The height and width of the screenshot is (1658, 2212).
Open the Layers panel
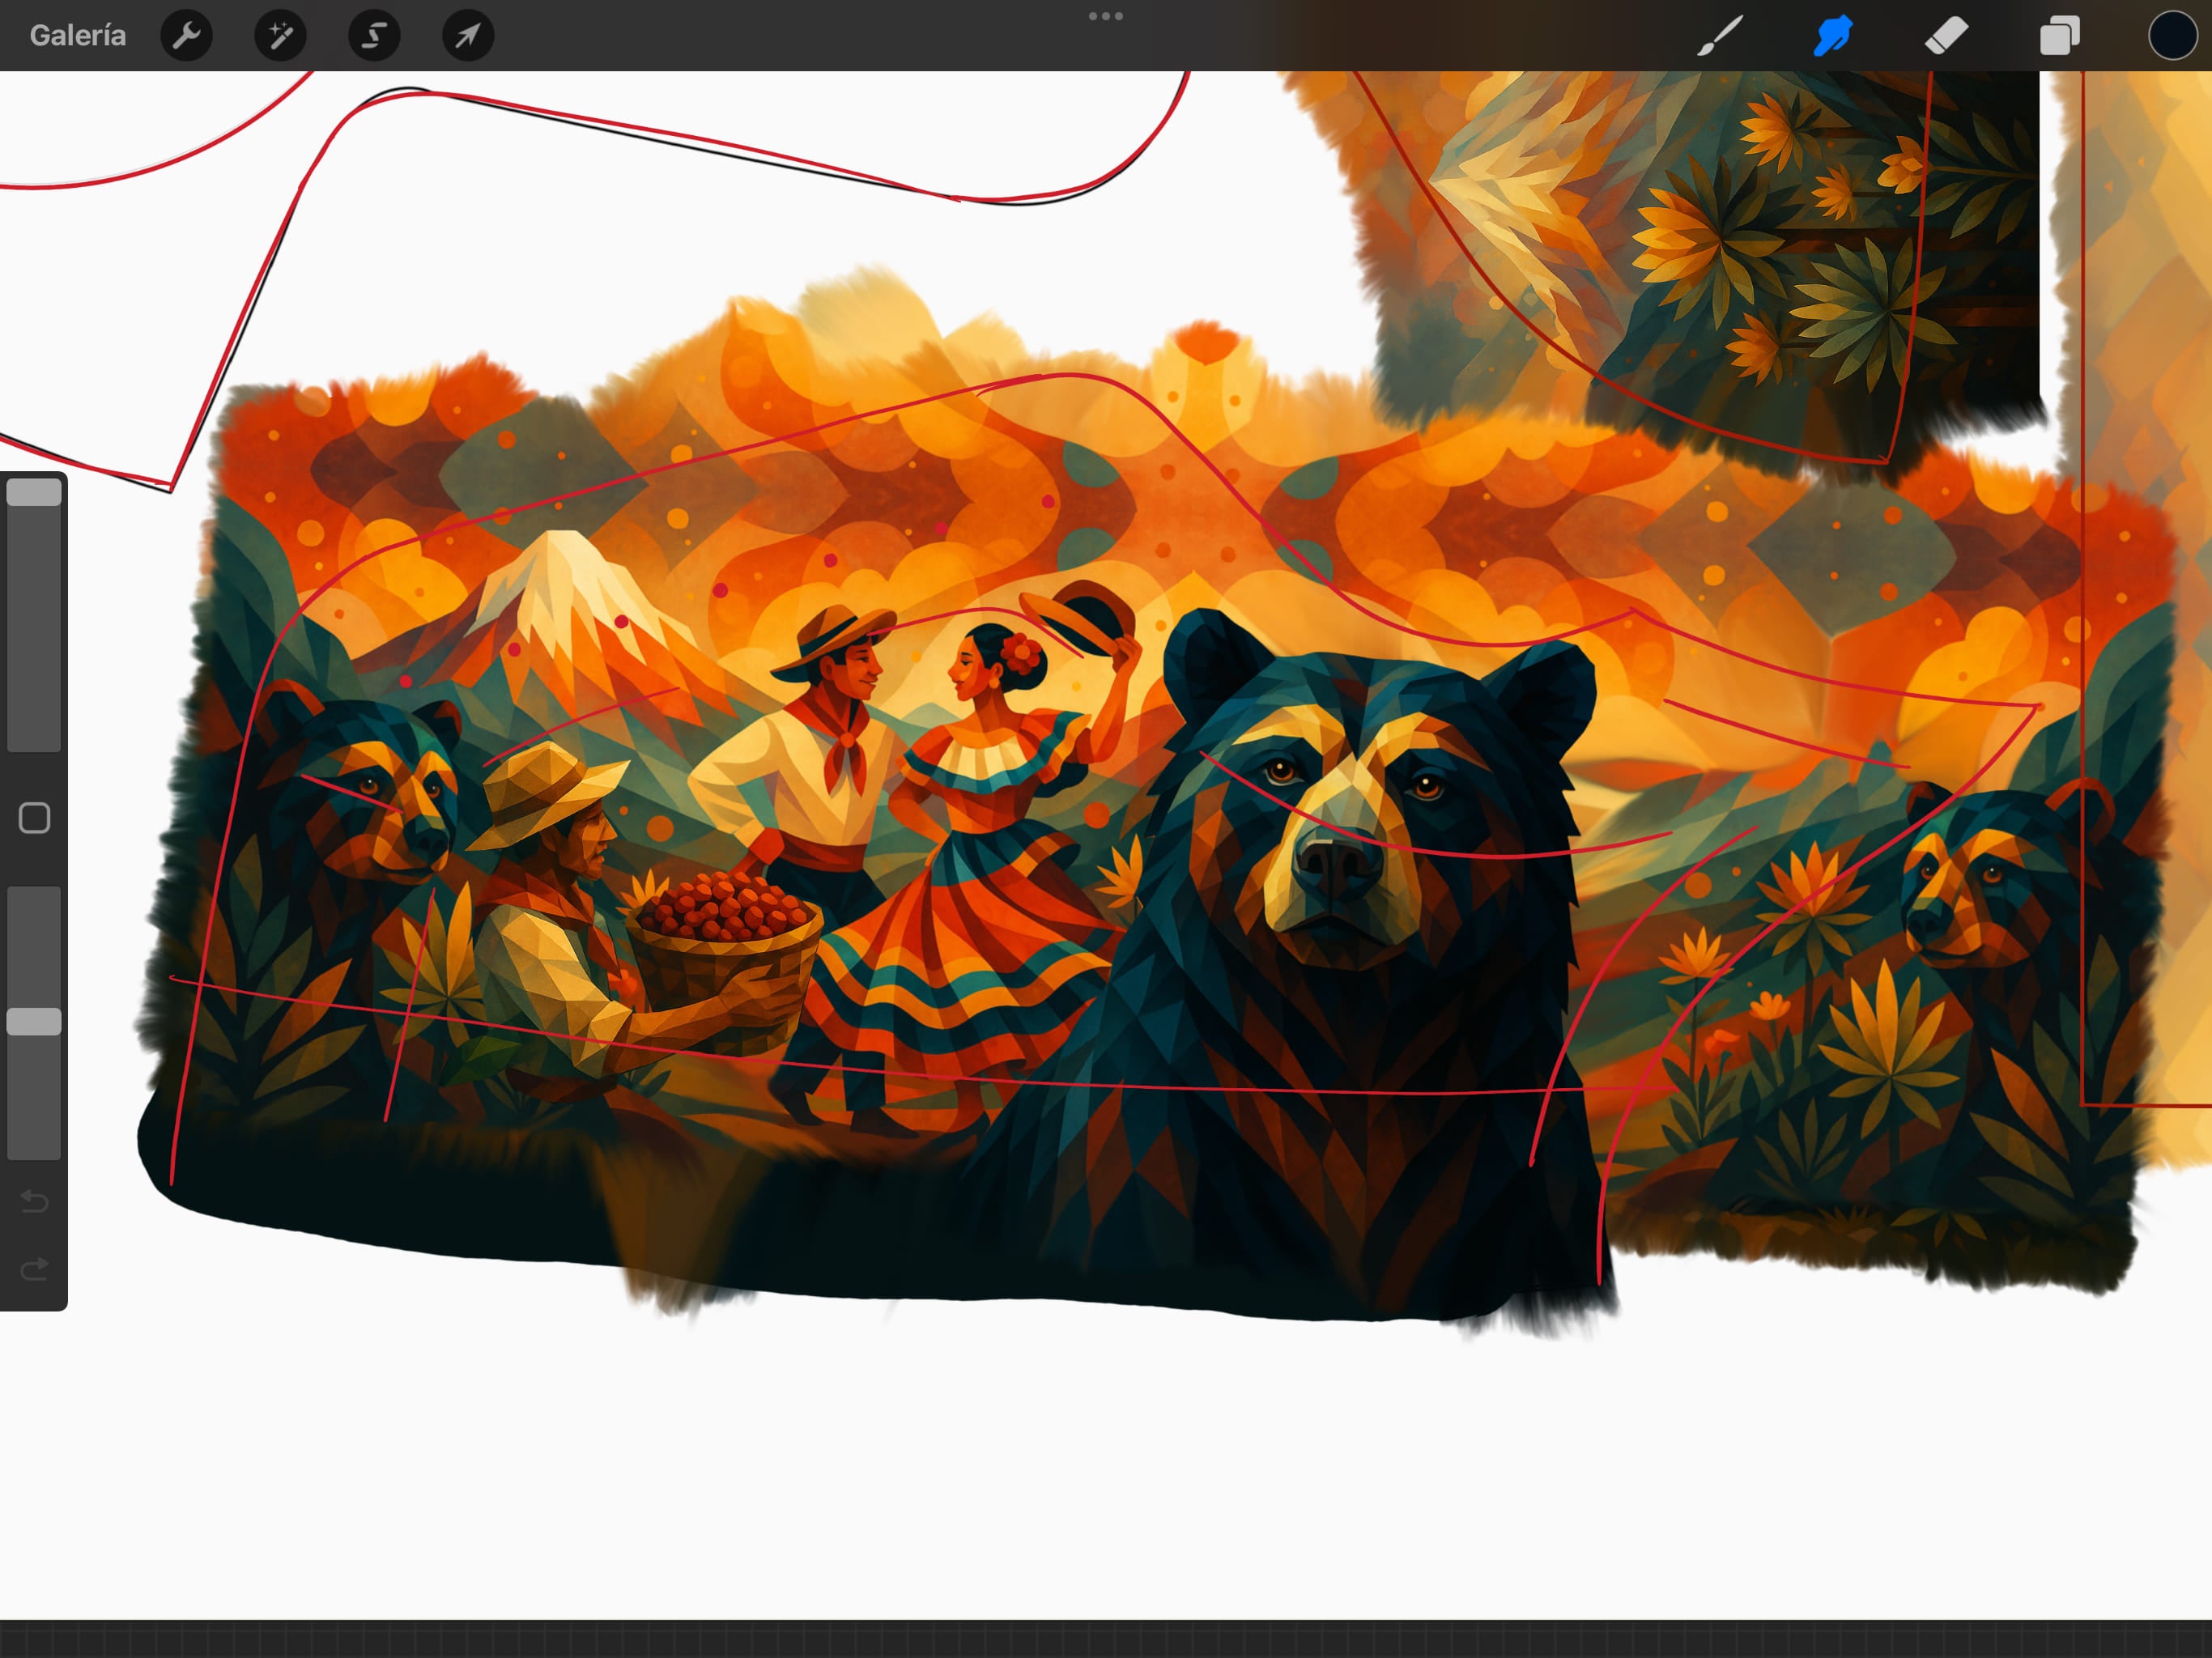click(2060, 36)
